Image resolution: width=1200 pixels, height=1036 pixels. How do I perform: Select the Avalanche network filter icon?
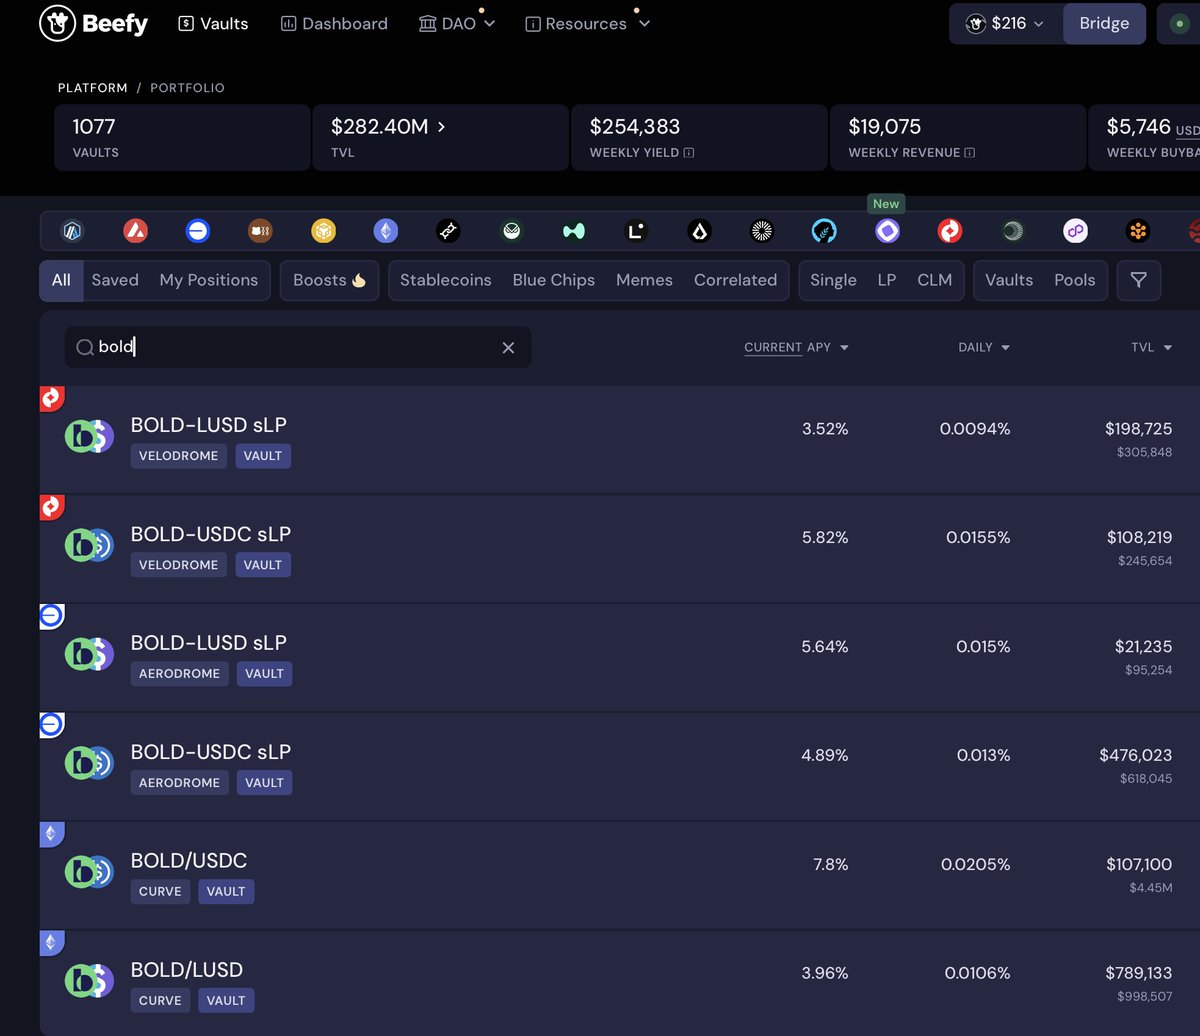135,230
